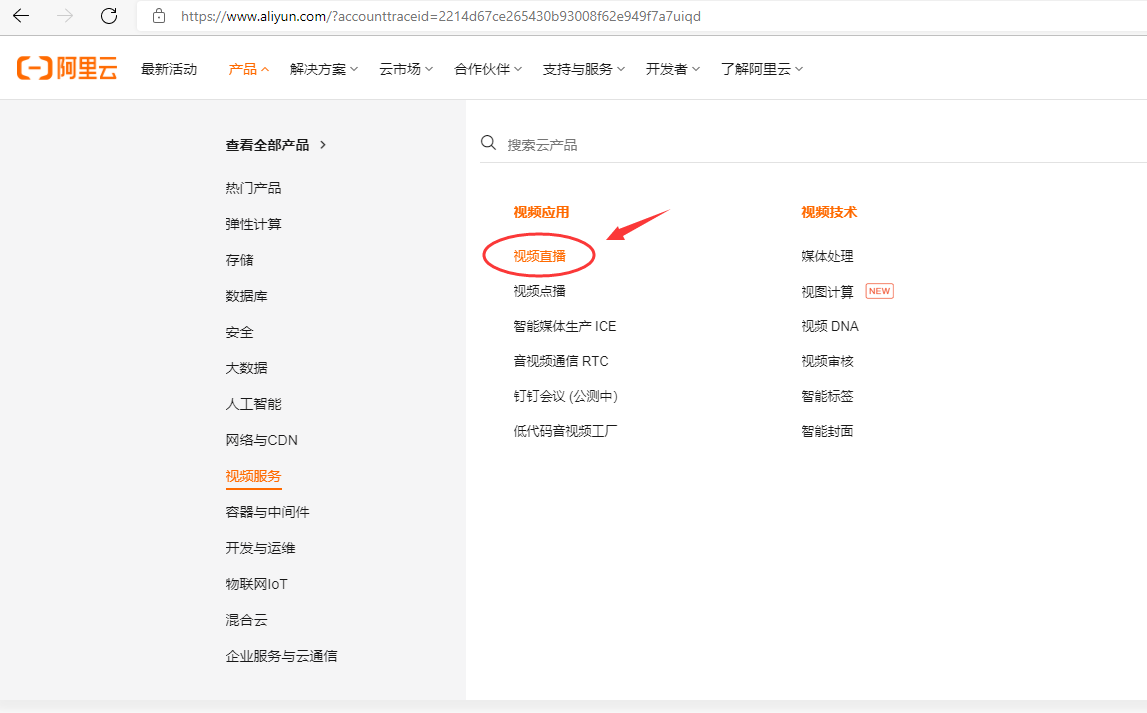The width and height of the screenshot is (1147, 713).
Task: Open 媒体处理 product link
Action: point(827,256)
